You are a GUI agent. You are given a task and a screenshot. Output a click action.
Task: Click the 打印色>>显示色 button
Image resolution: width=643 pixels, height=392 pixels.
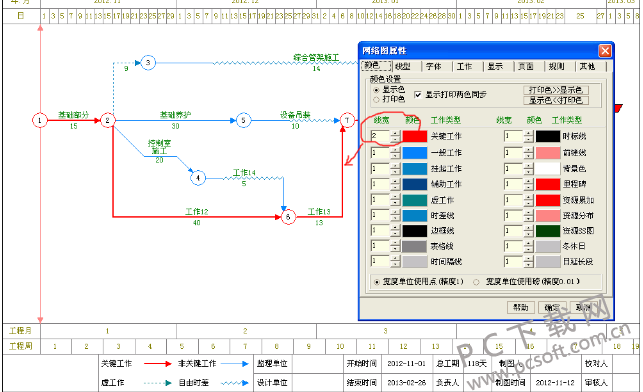(x=556, y=90)
